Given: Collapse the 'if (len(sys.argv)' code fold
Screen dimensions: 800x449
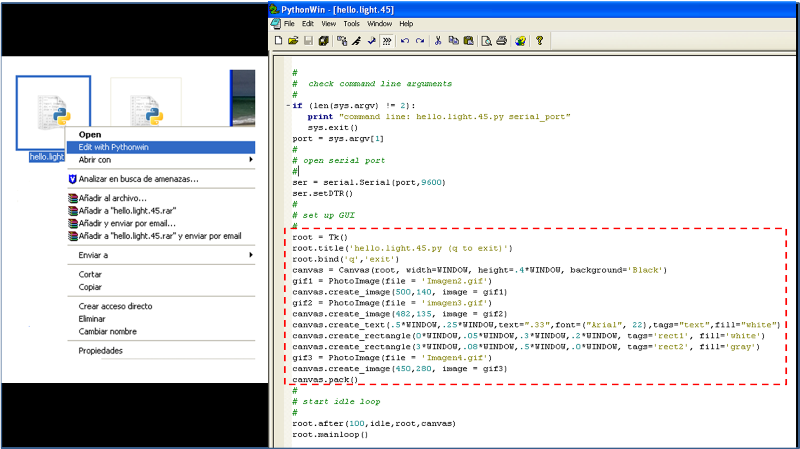Looking at the screenshot, I should tap(286, 105).
